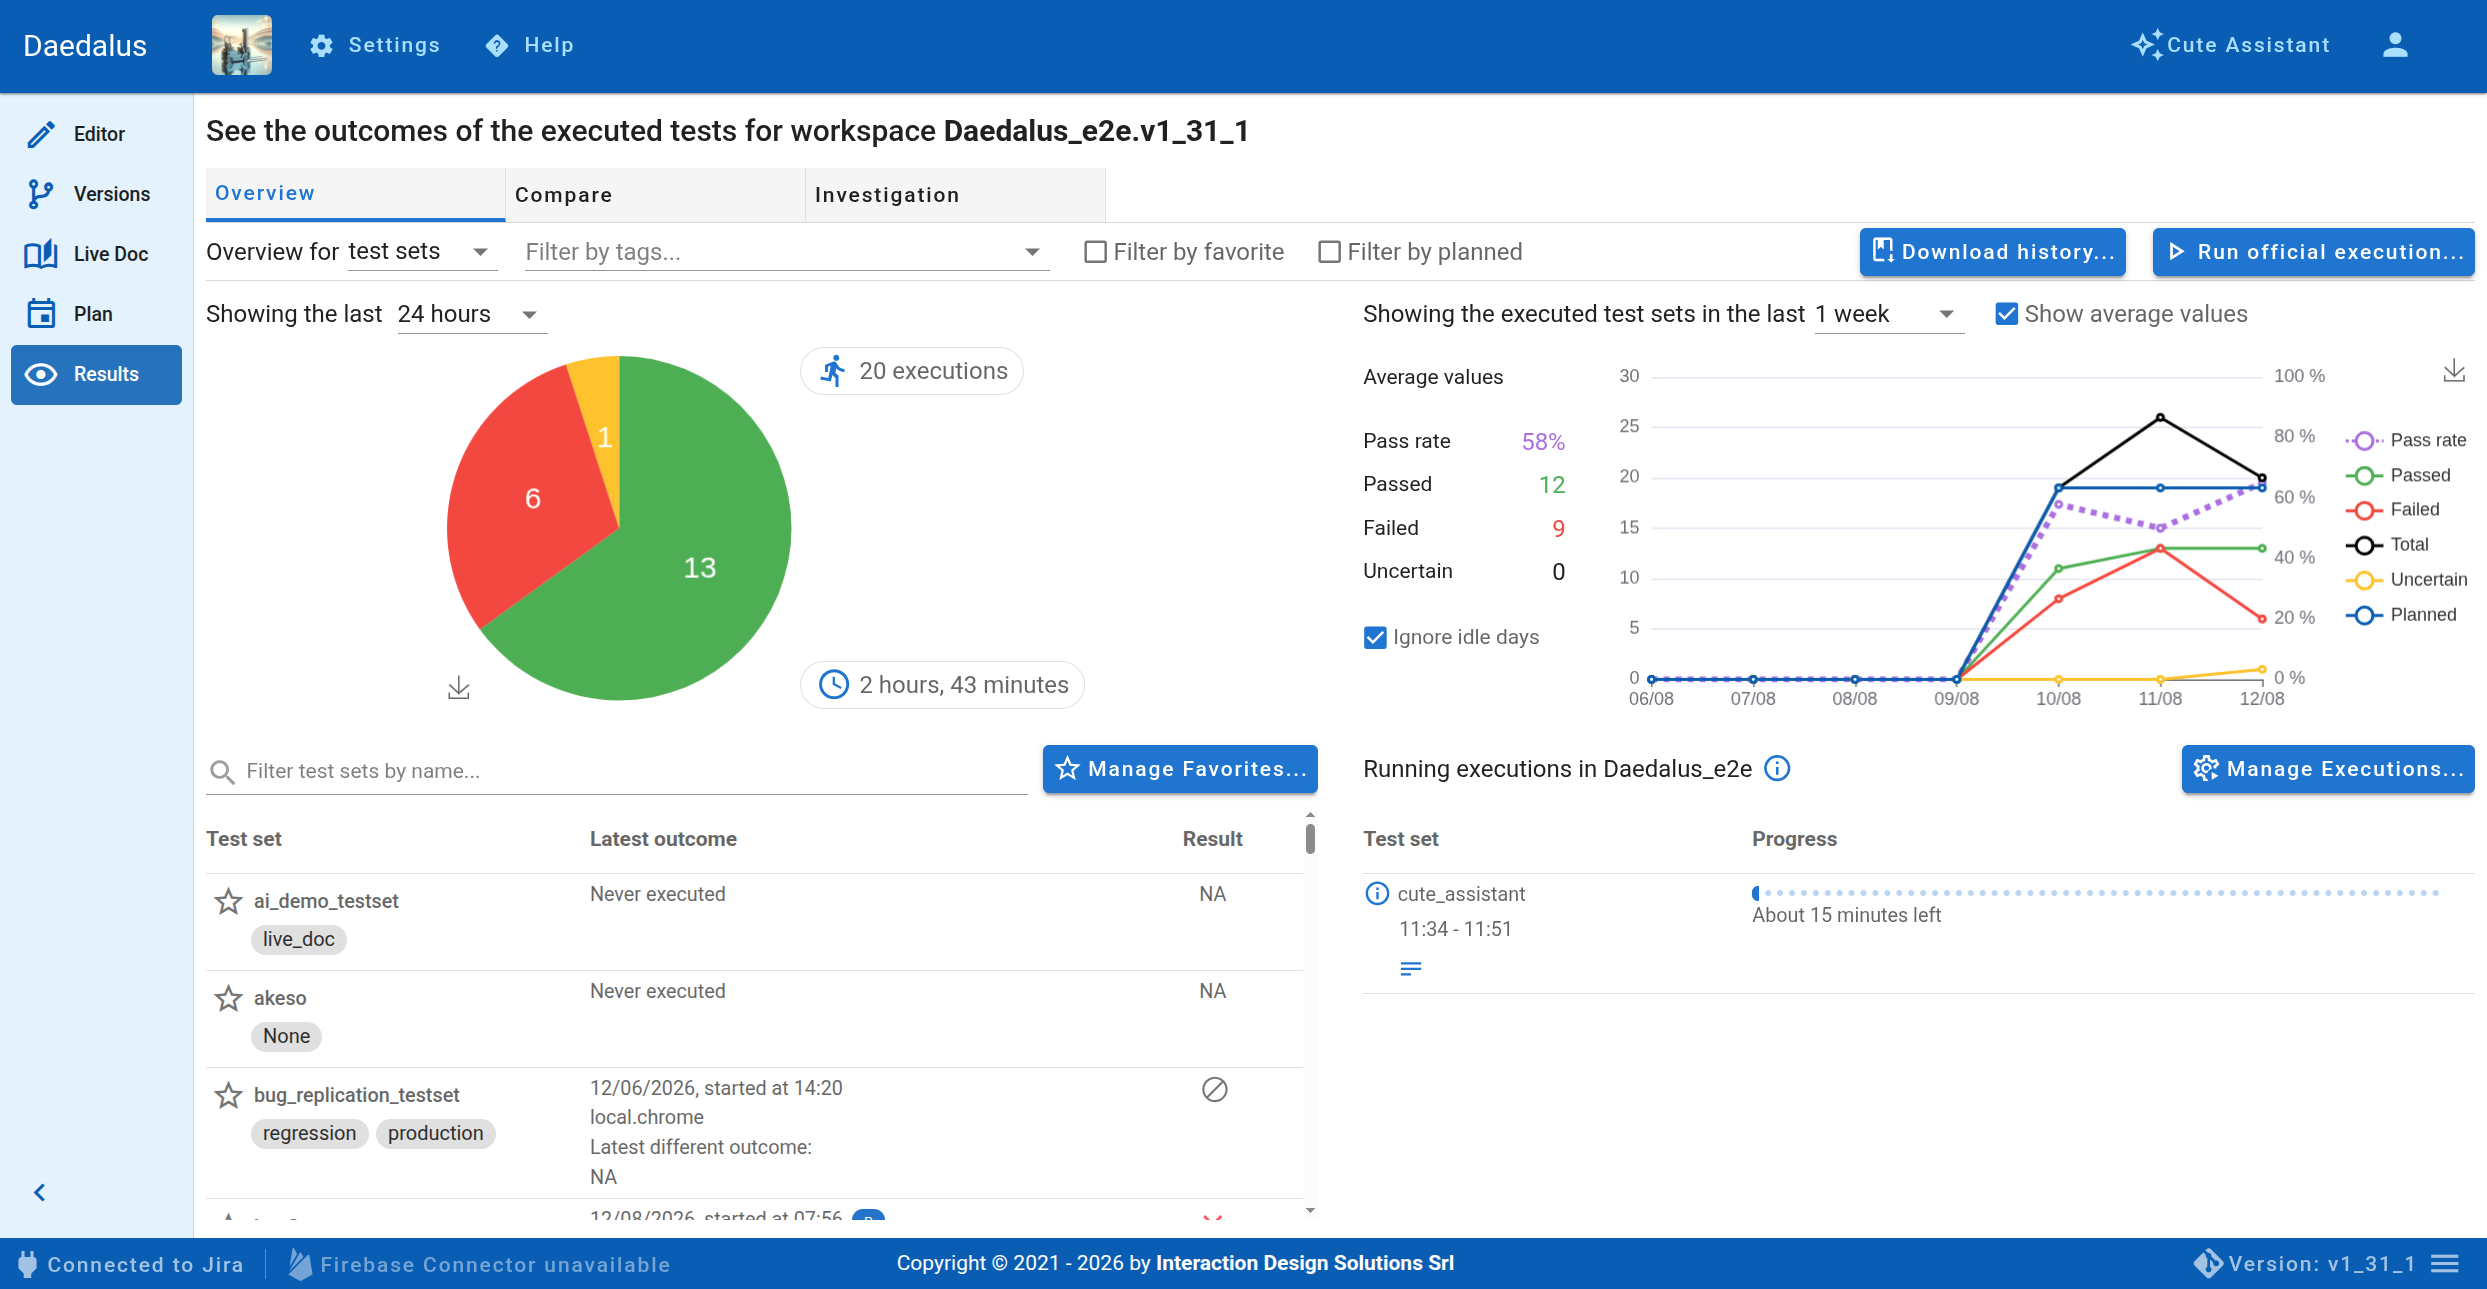Switch to the Compare tab
The width and height of the screenshot is (2487, 1289).
655,195
